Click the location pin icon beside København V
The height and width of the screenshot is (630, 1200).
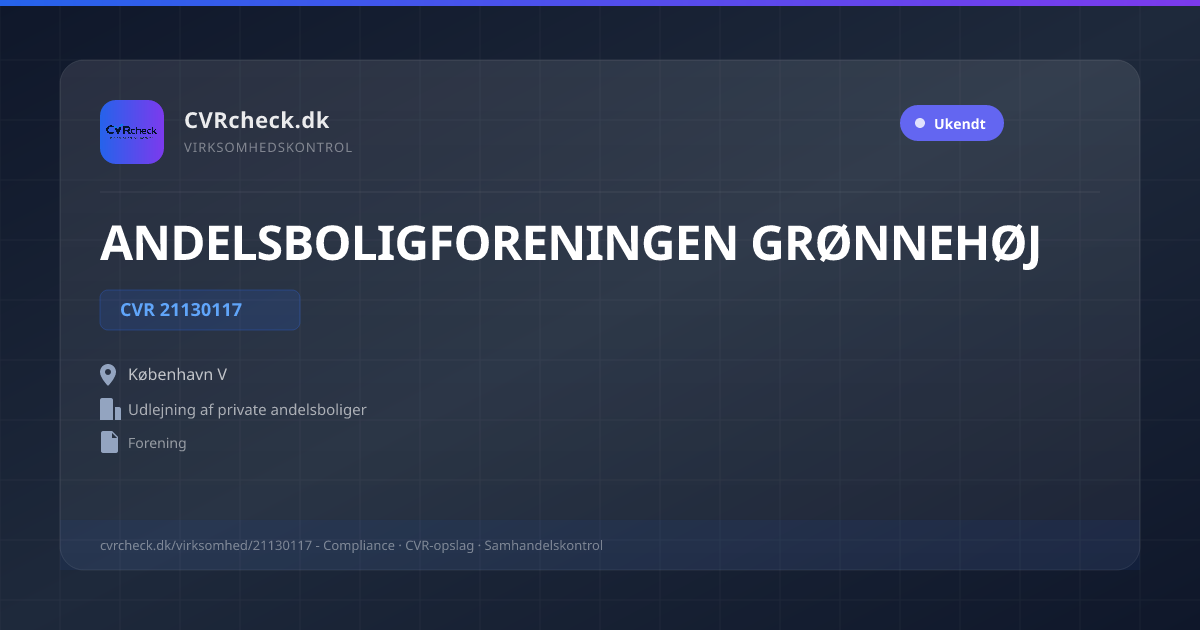click(109, 375)
